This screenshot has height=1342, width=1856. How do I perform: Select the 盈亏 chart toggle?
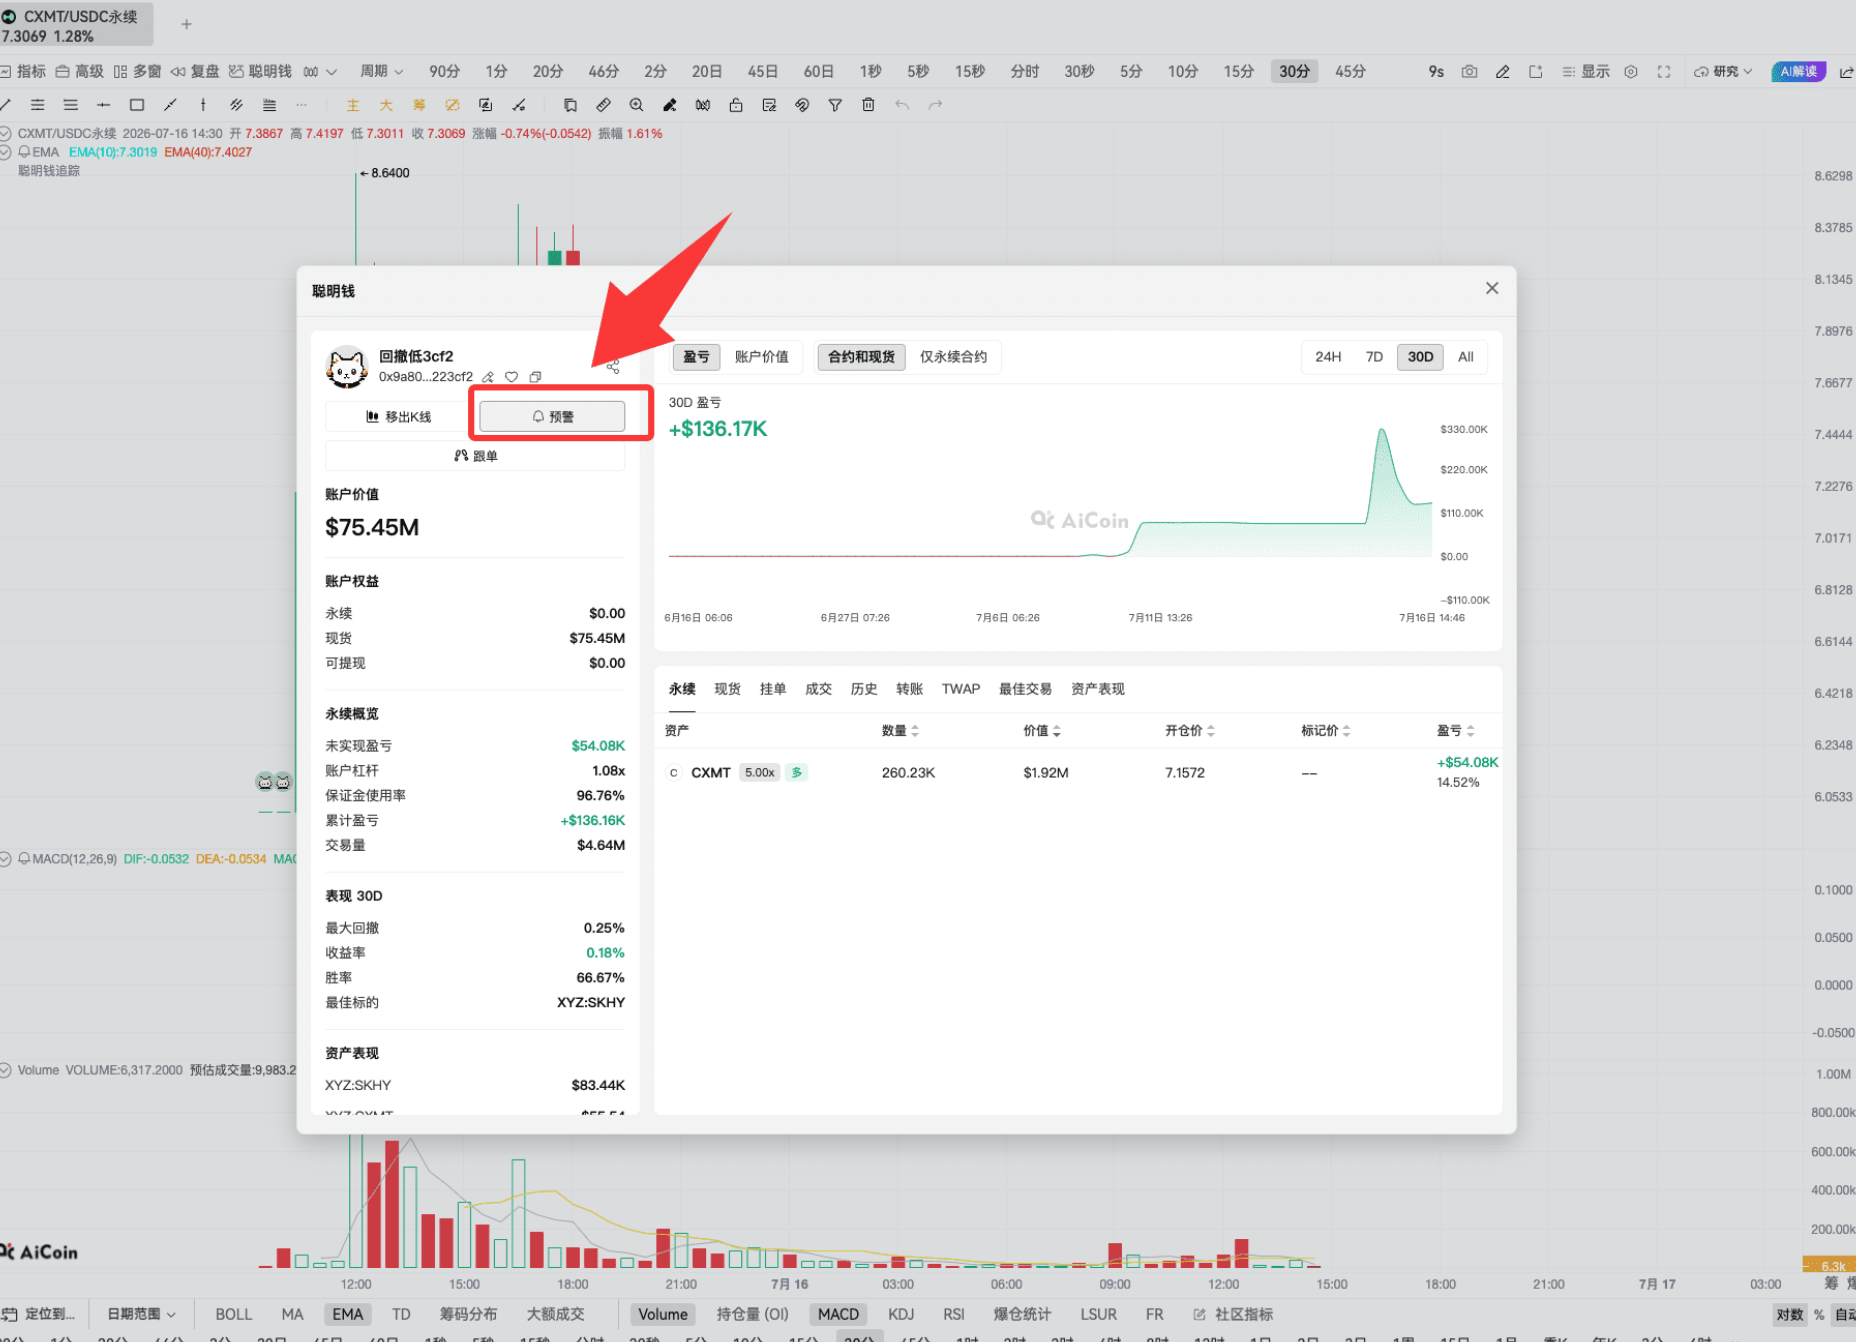(x=696, y=357)
